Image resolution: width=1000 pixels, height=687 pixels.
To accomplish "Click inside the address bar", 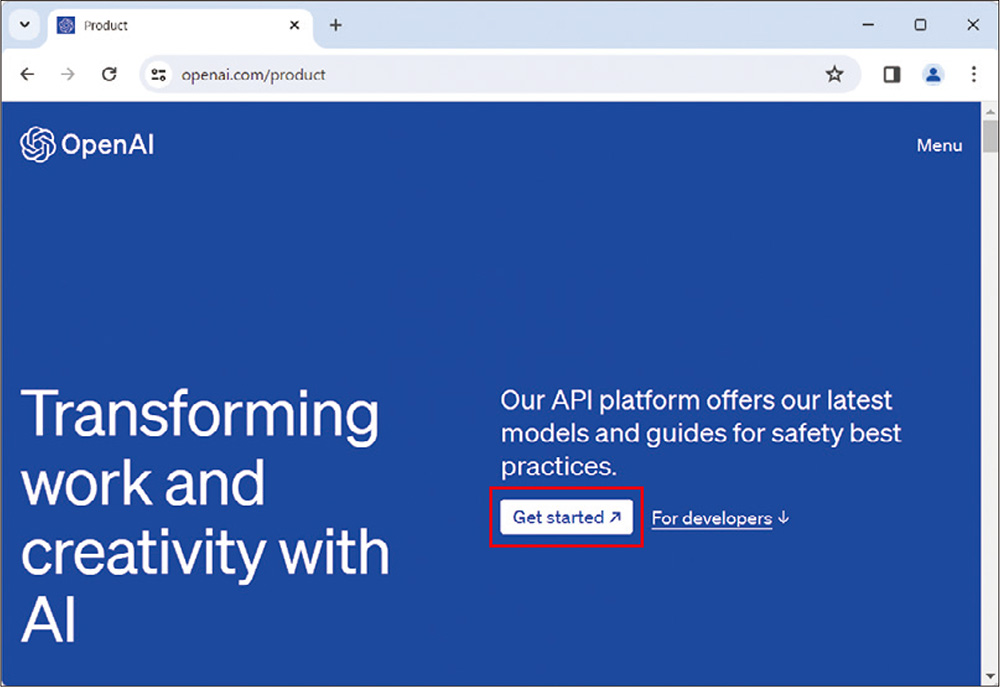I will 400,74.
